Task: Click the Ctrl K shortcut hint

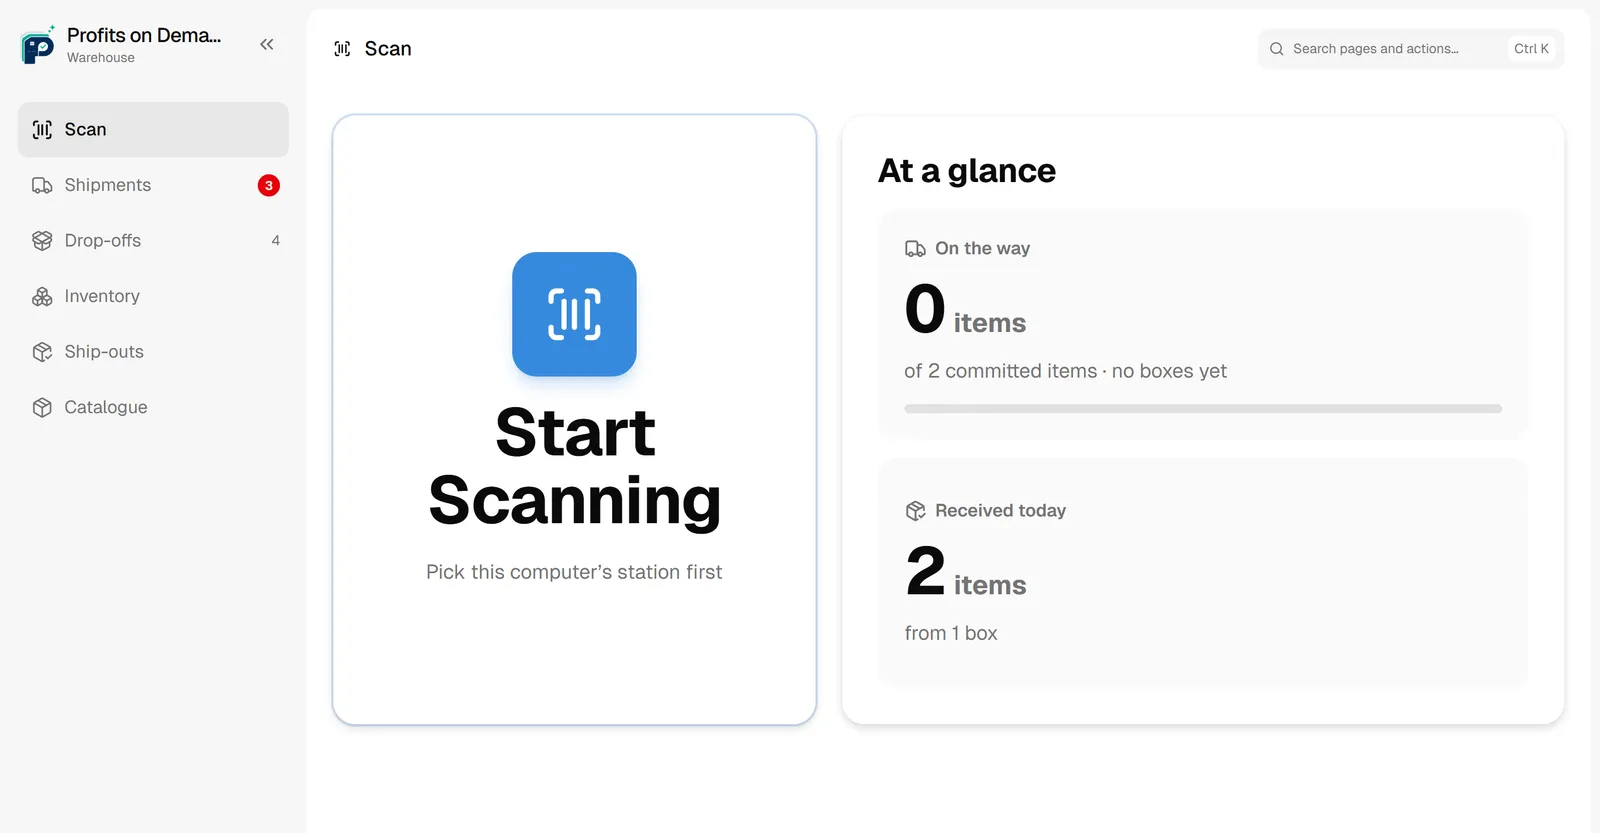Action: coord(1531,49)
